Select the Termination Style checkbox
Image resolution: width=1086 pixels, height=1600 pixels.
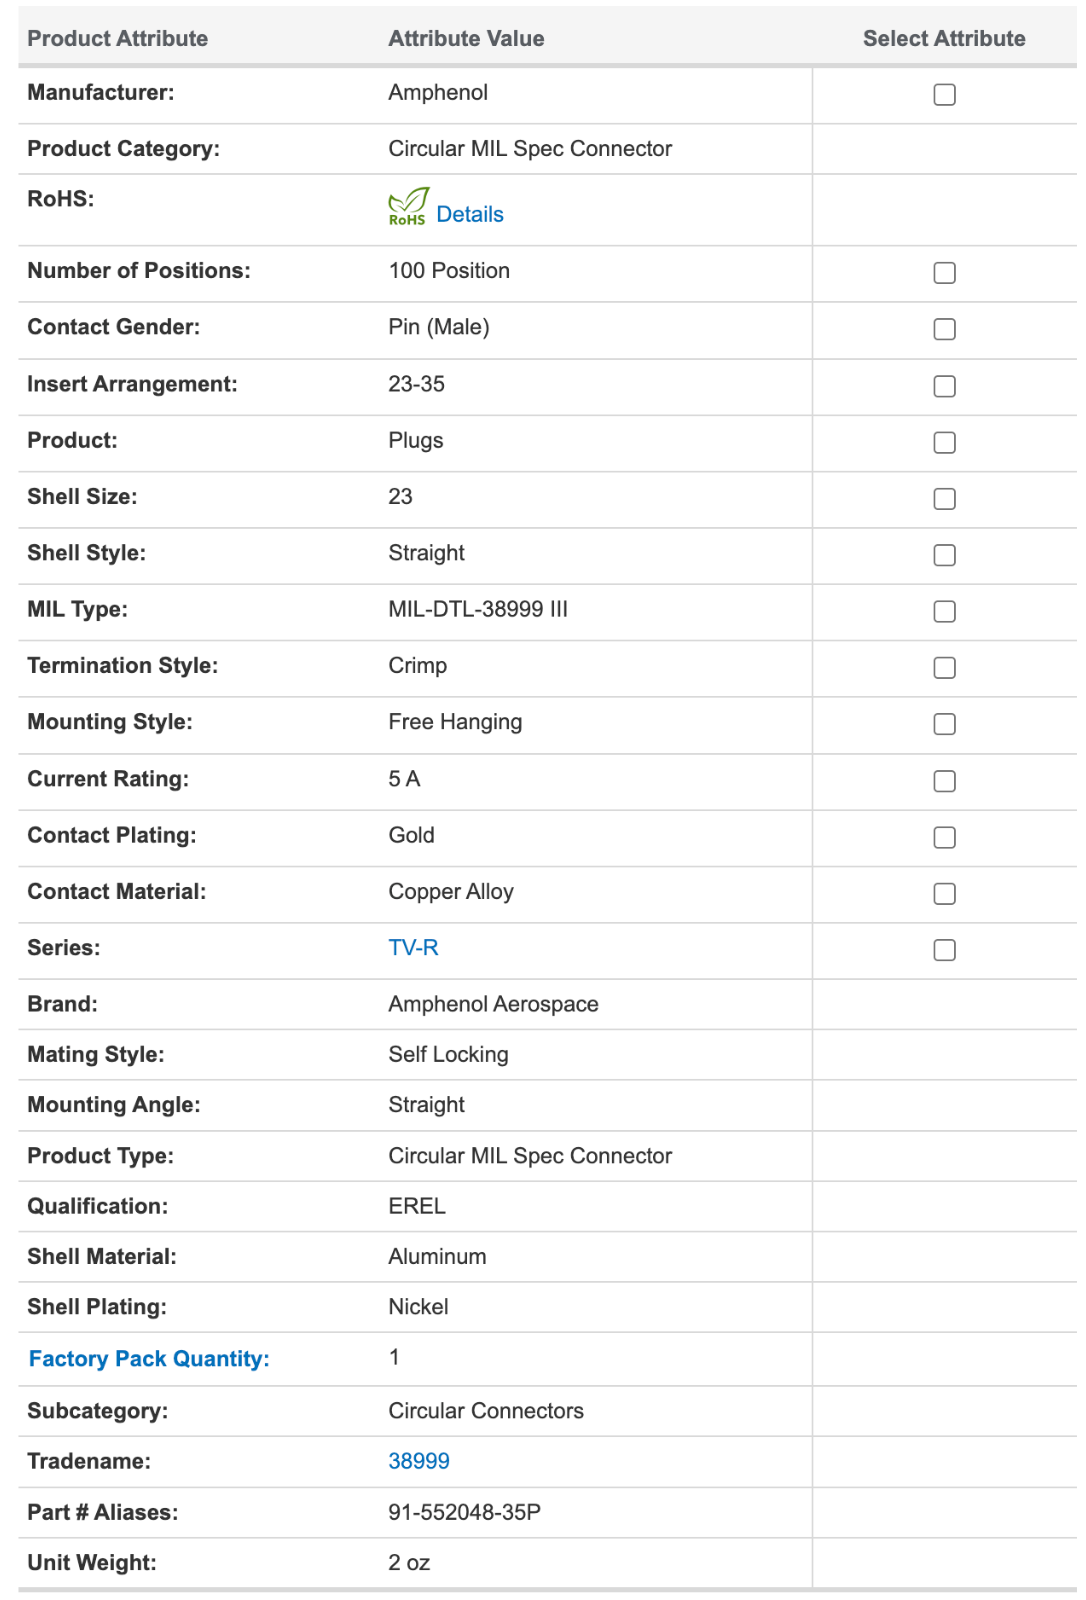(x=944, y=667)
